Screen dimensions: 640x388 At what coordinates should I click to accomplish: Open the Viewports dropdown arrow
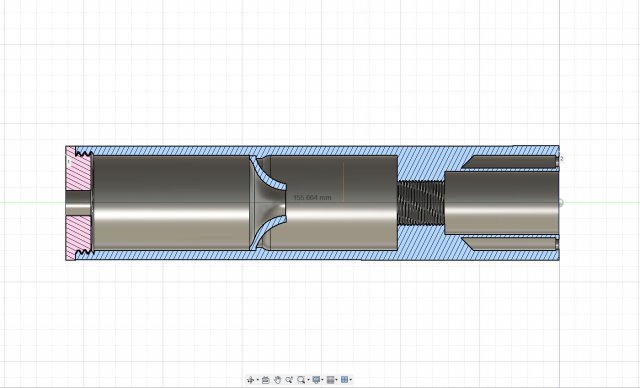(x=351, y=379)
